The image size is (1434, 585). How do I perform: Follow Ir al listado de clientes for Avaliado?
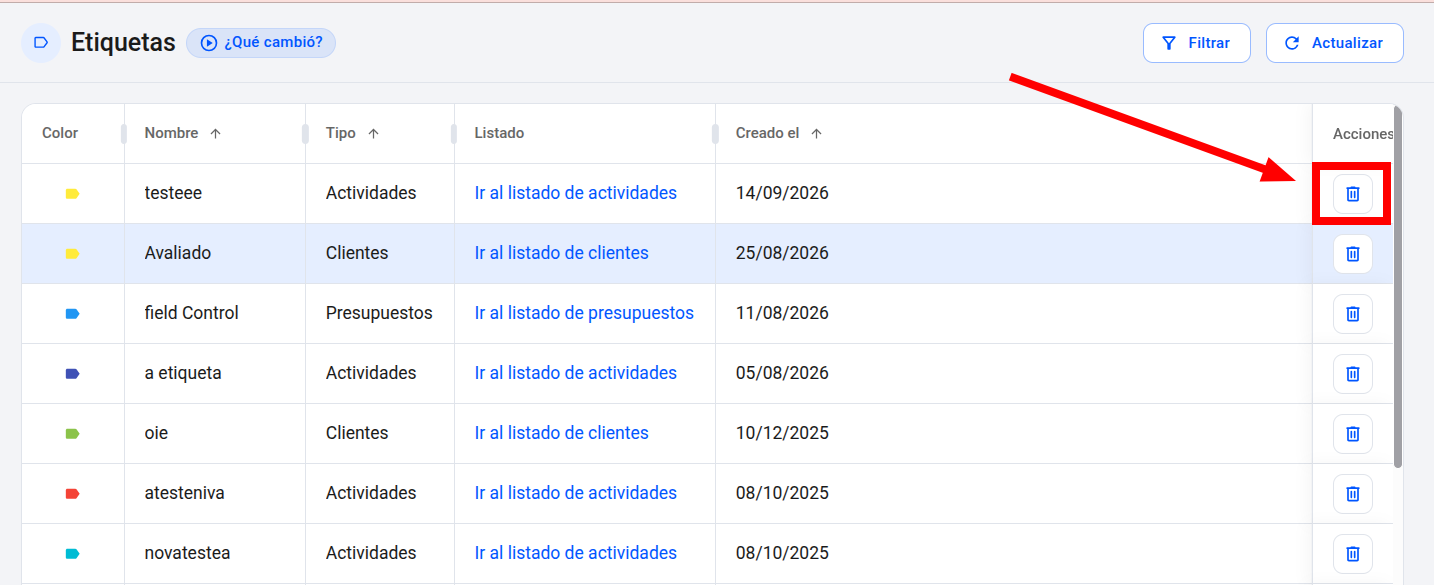tap(561, 253)
